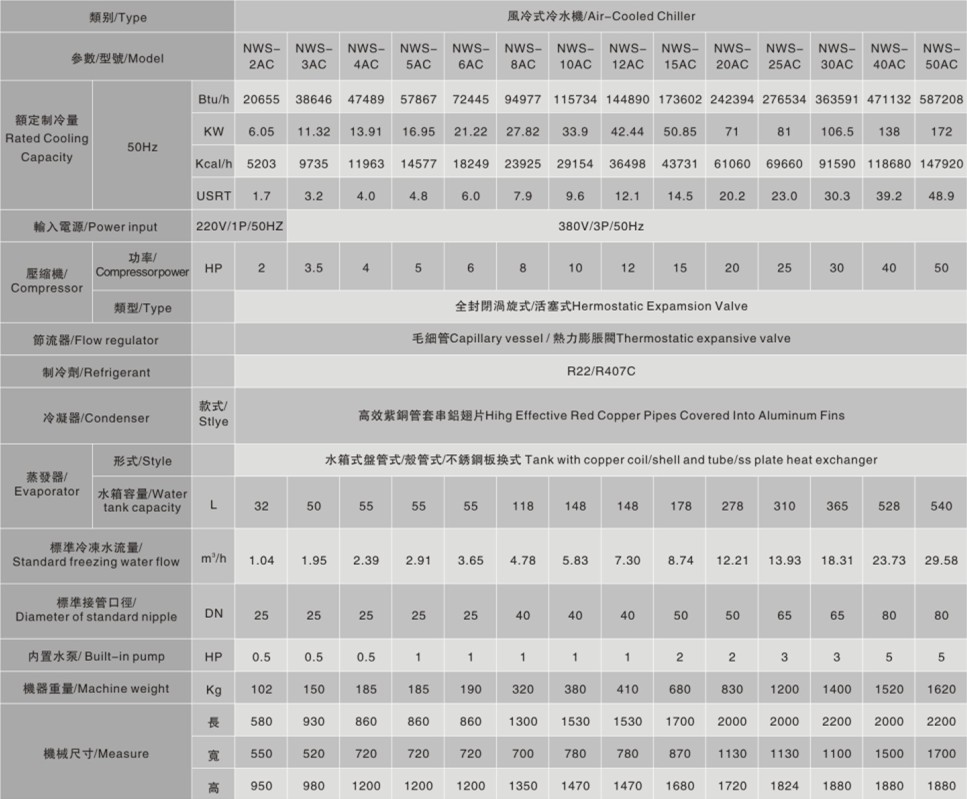Click the NWS-10AC model column header
This screenshot has height=799, width=967.
[575, 56]
